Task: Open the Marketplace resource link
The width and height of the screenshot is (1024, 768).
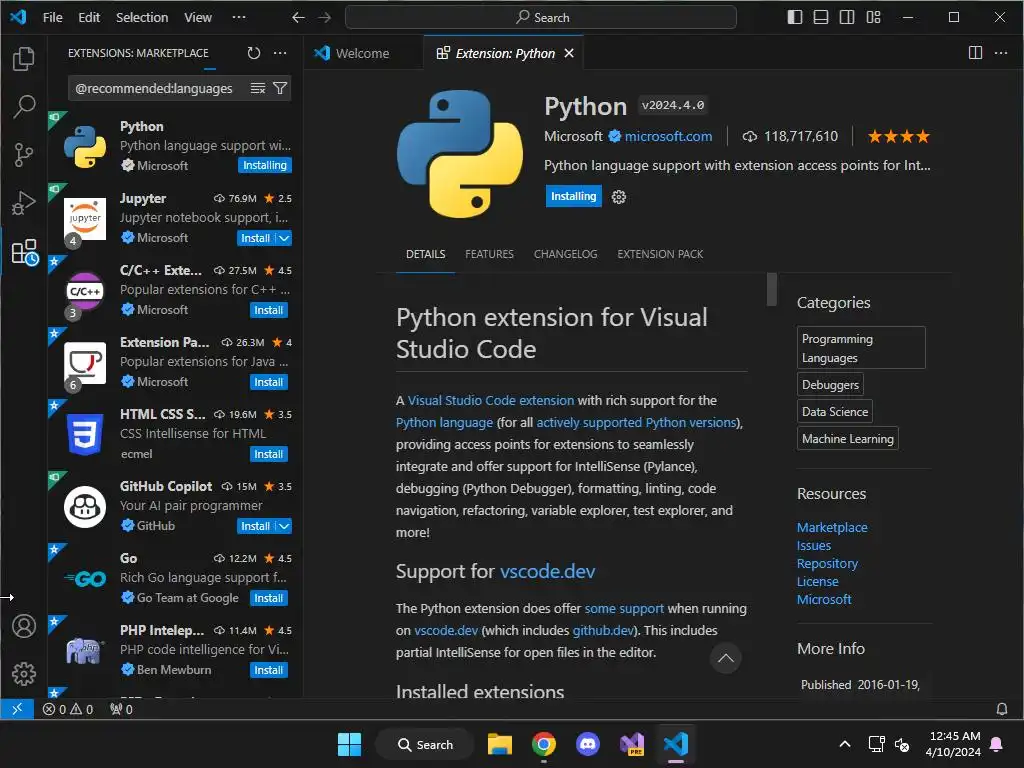Action: (x=832, y=528)
